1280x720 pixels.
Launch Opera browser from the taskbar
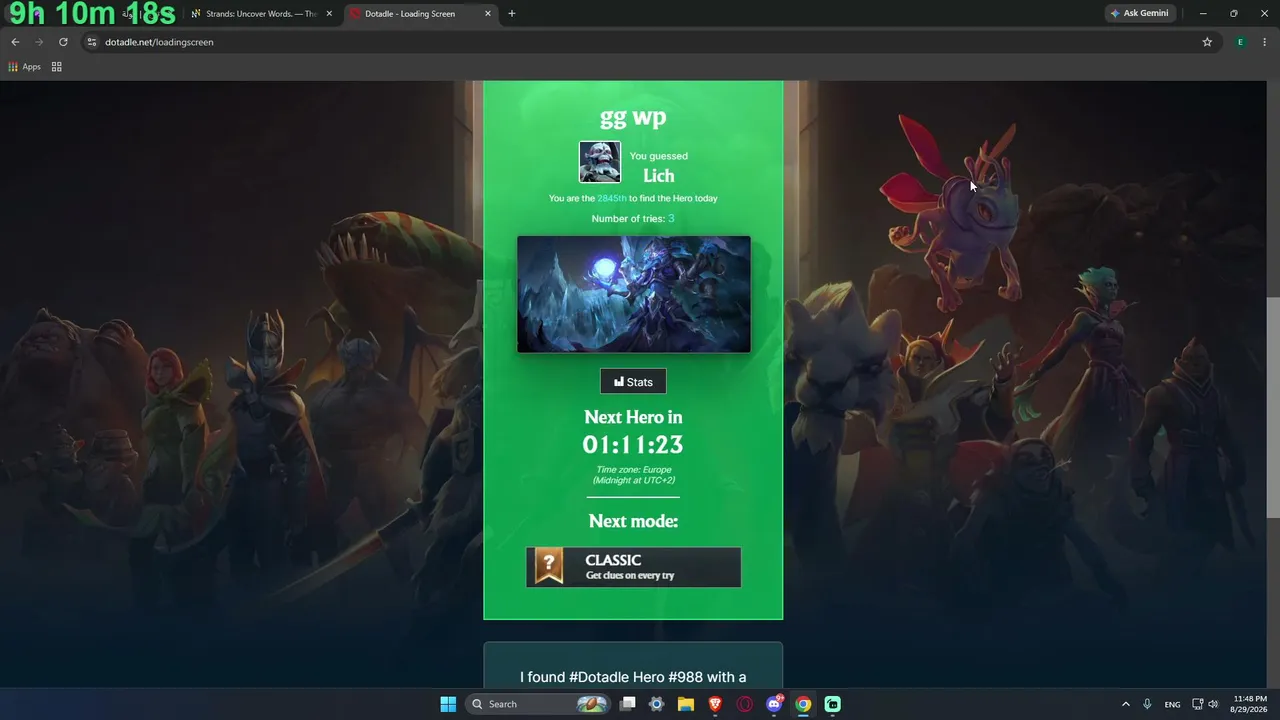pos(745,704)
